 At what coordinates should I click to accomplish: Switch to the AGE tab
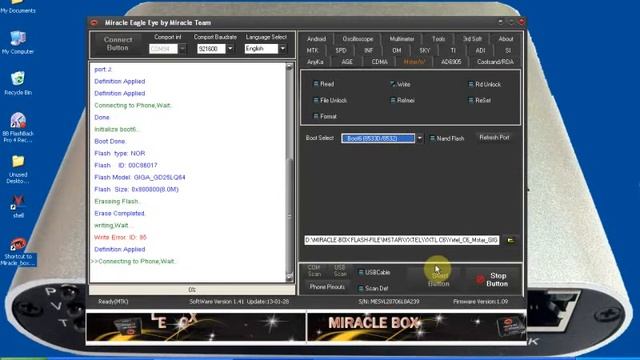pyautogui.click(x=347, y=62)
